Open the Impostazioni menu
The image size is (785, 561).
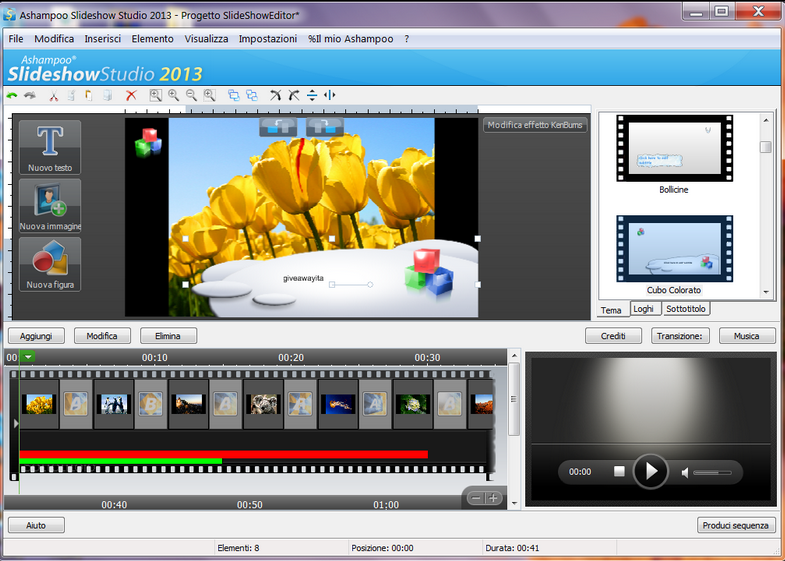(x=268, y=39)
